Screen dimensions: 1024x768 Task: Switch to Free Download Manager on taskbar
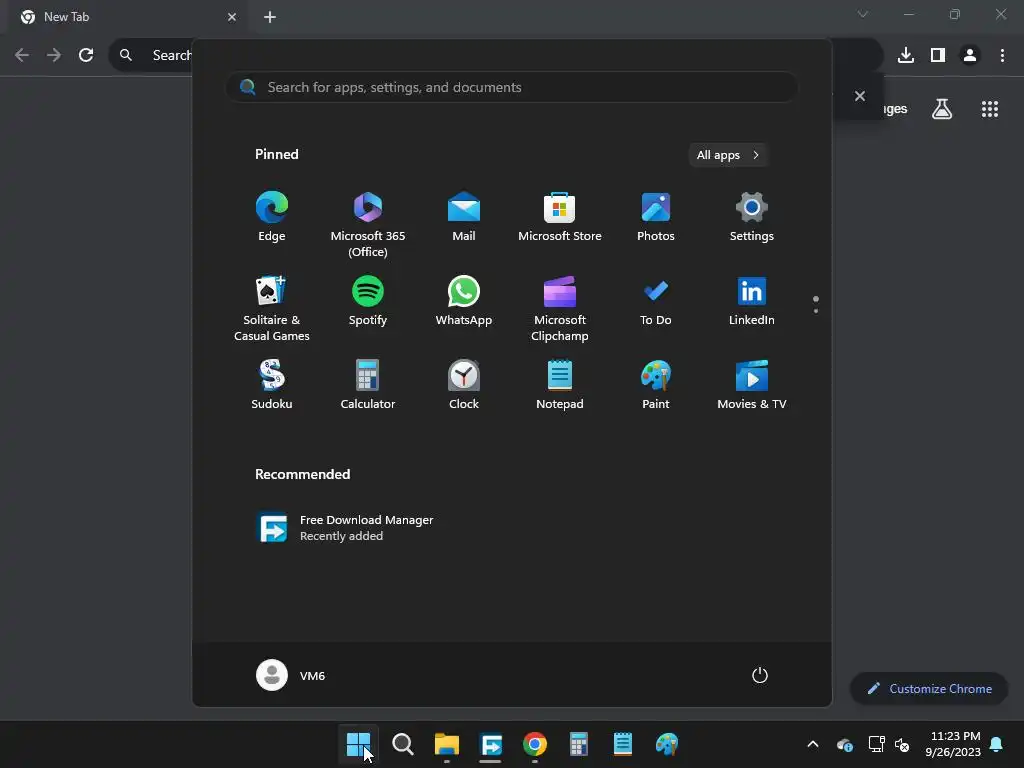[490, 744]
